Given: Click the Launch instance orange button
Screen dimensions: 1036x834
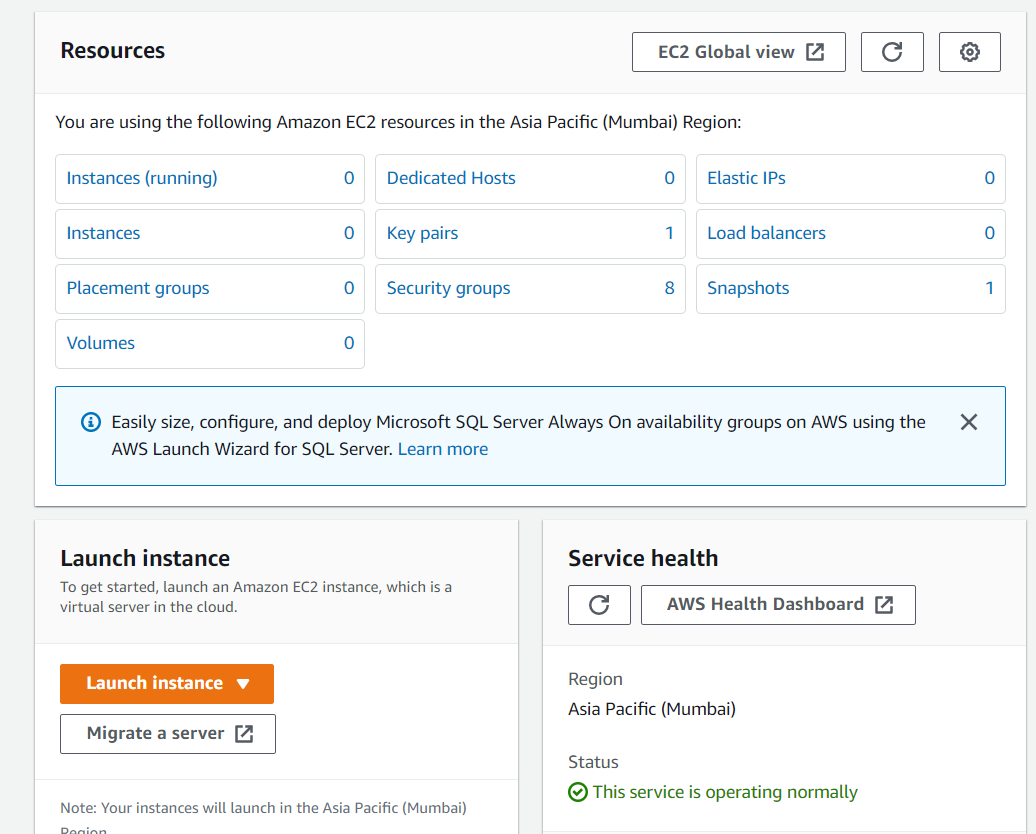Looking at the screenshot, I should click(x=167, y=683).
